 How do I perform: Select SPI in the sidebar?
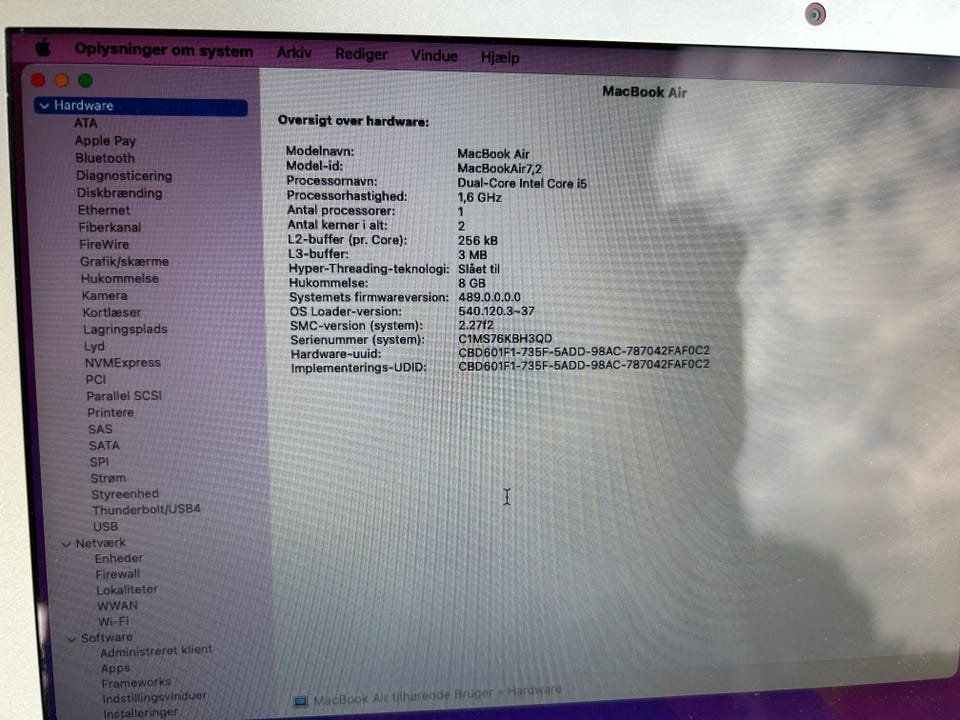(99, 462)
